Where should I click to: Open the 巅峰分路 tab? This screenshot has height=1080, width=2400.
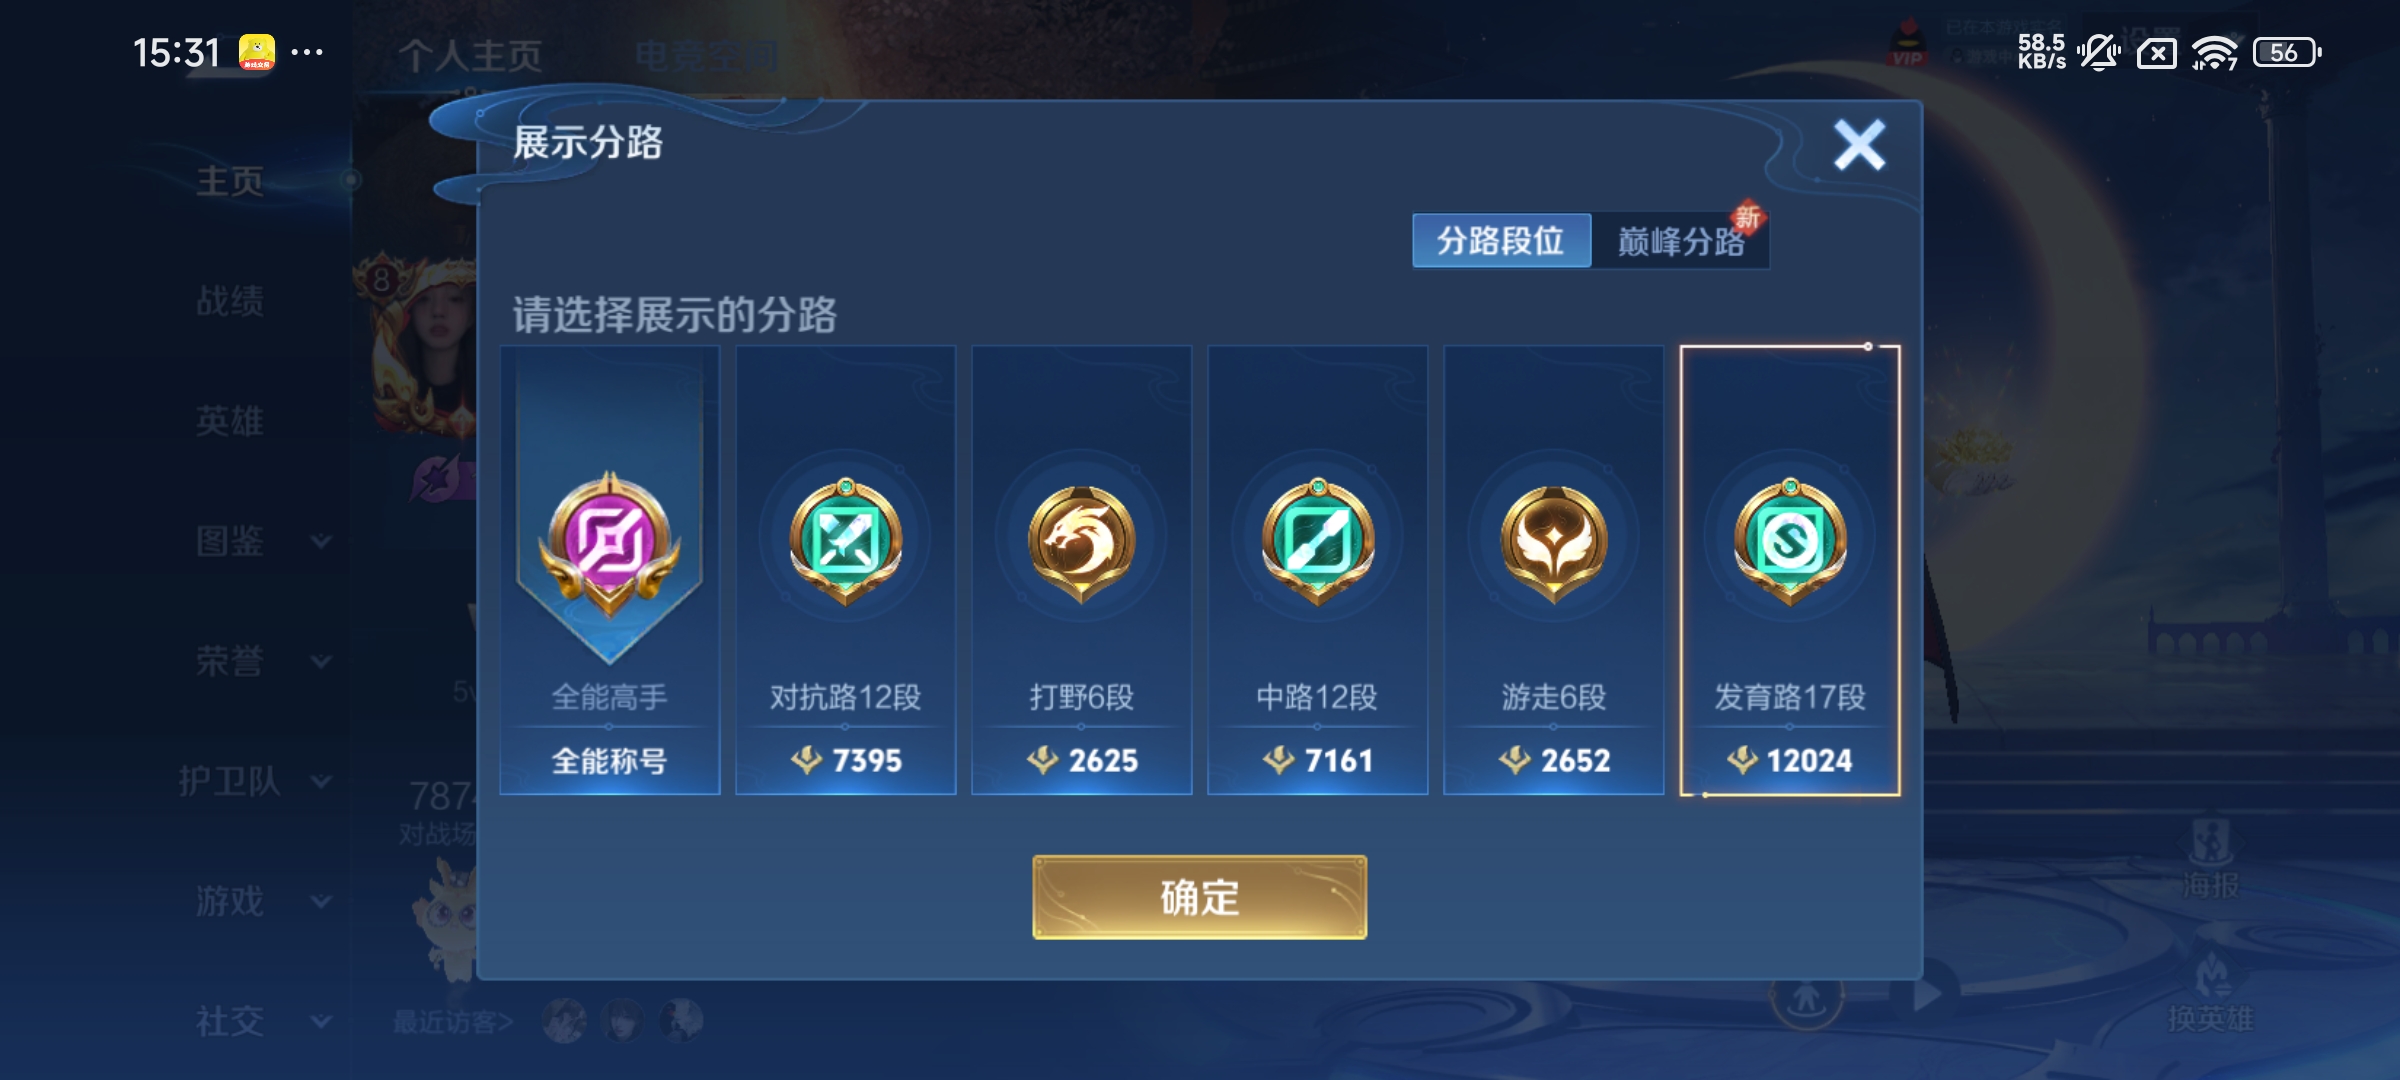(x=1681, y=241)
